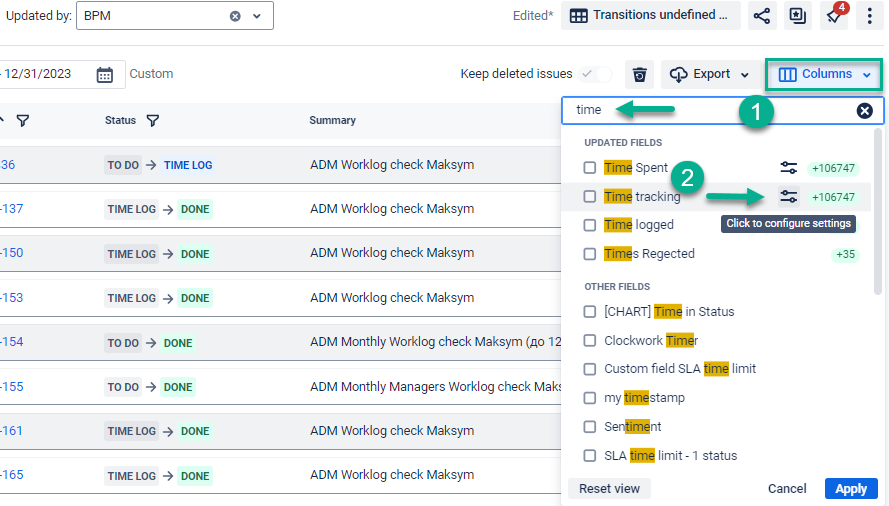This screenshot has height=506, width=889.
Task: Click the trash bin delete icon
Action: click(640, 74)
